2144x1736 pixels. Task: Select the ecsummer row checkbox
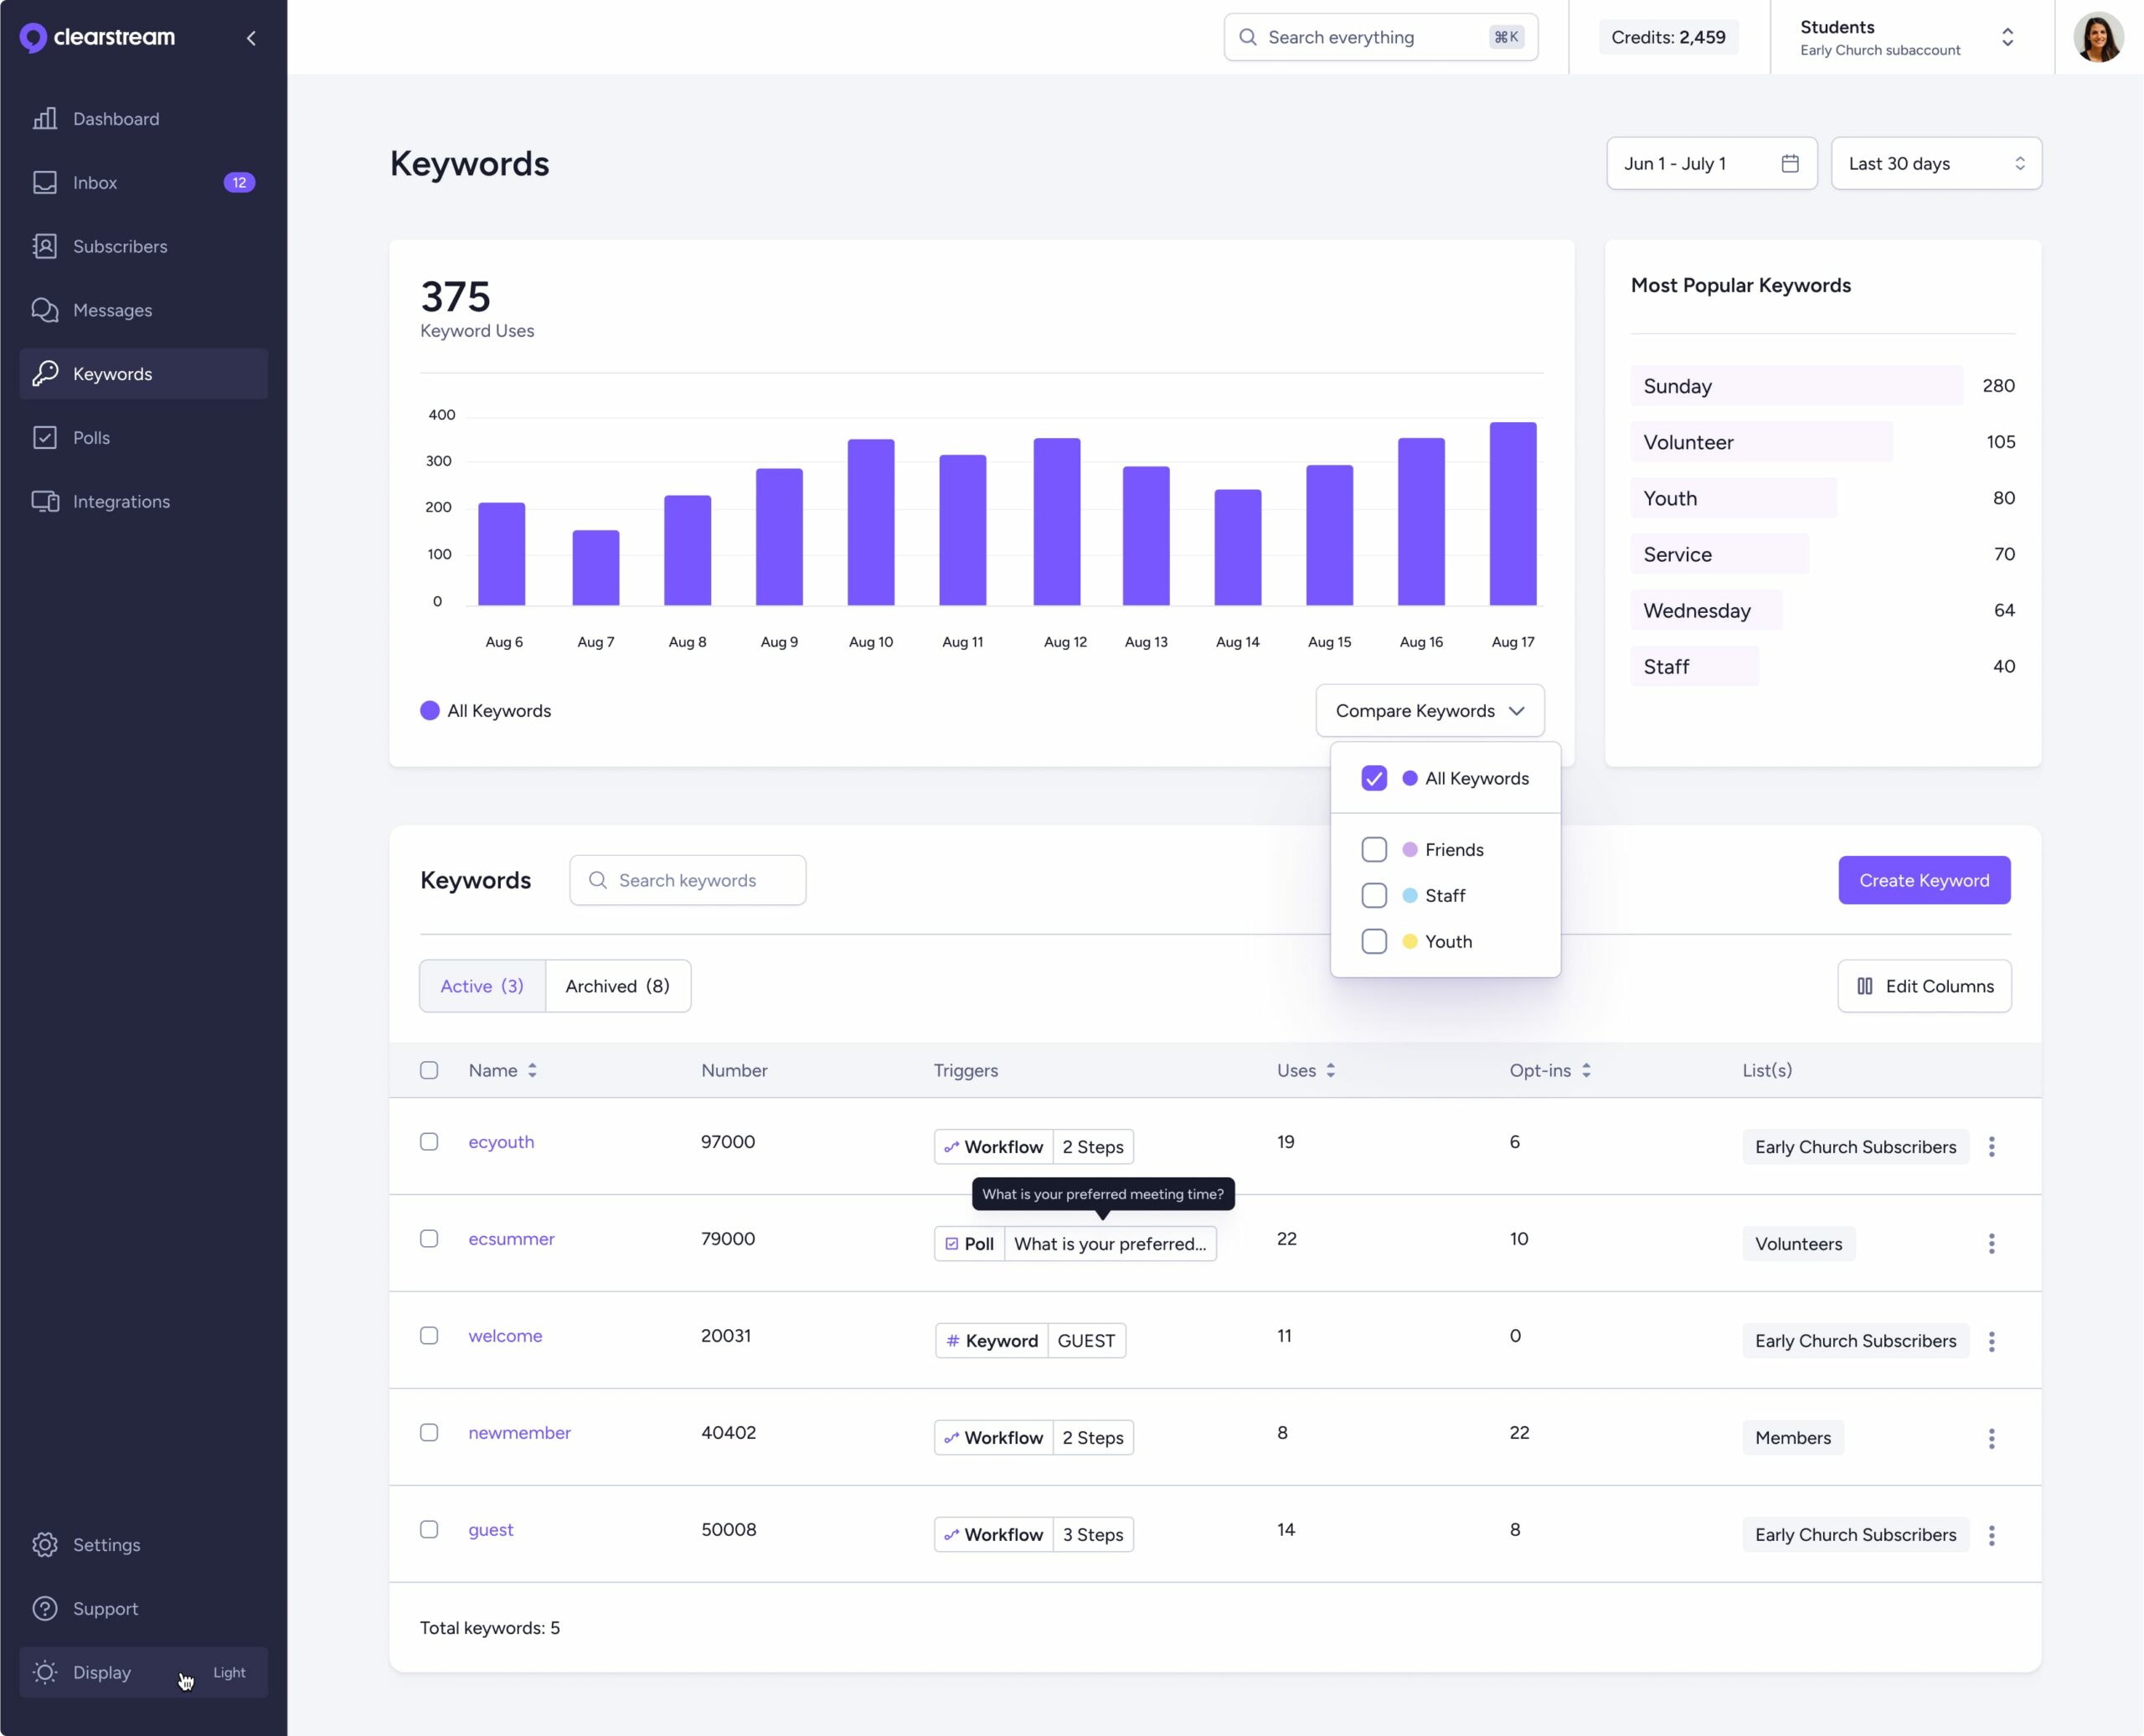(429, 1239)
